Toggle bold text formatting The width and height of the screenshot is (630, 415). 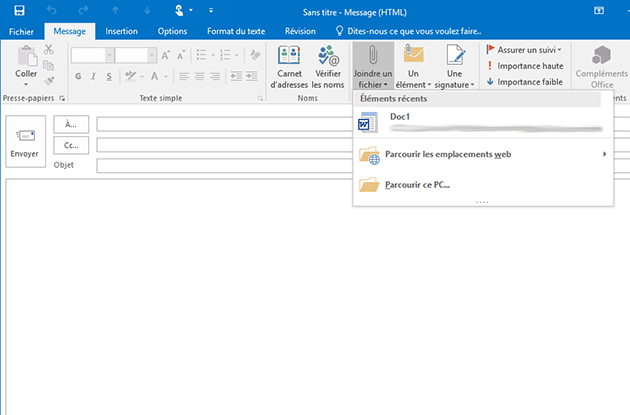pos(78,76)
